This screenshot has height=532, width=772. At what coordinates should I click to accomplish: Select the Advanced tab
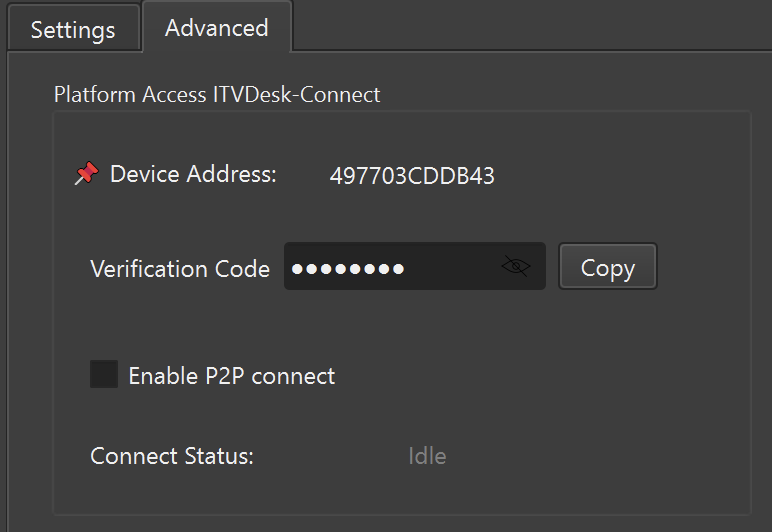216,28
